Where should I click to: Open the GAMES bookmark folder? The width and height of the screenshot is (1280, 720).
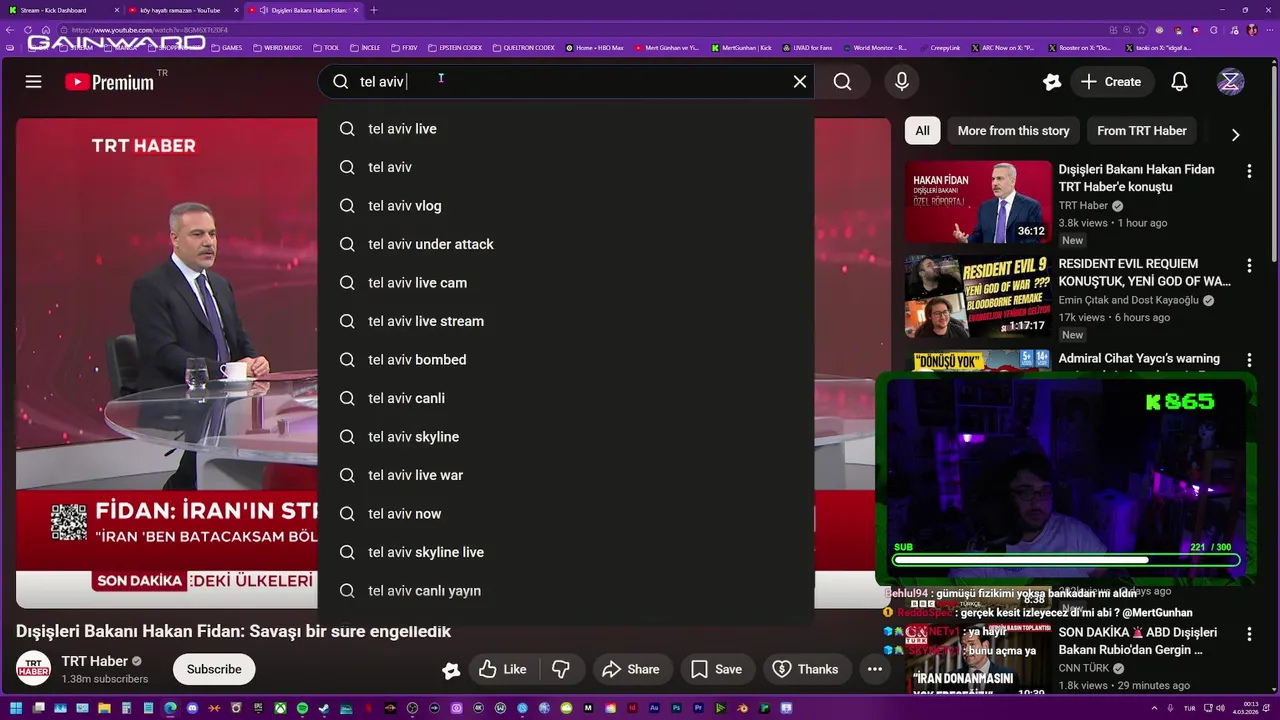pos(226,47)
